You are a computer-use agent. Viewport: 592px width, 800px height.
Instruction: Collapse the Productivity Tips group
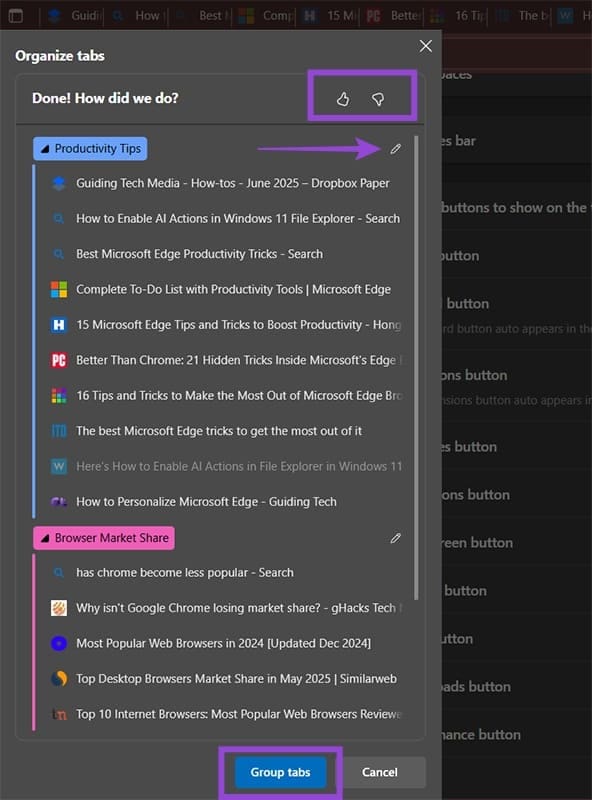tap(90, 148)
